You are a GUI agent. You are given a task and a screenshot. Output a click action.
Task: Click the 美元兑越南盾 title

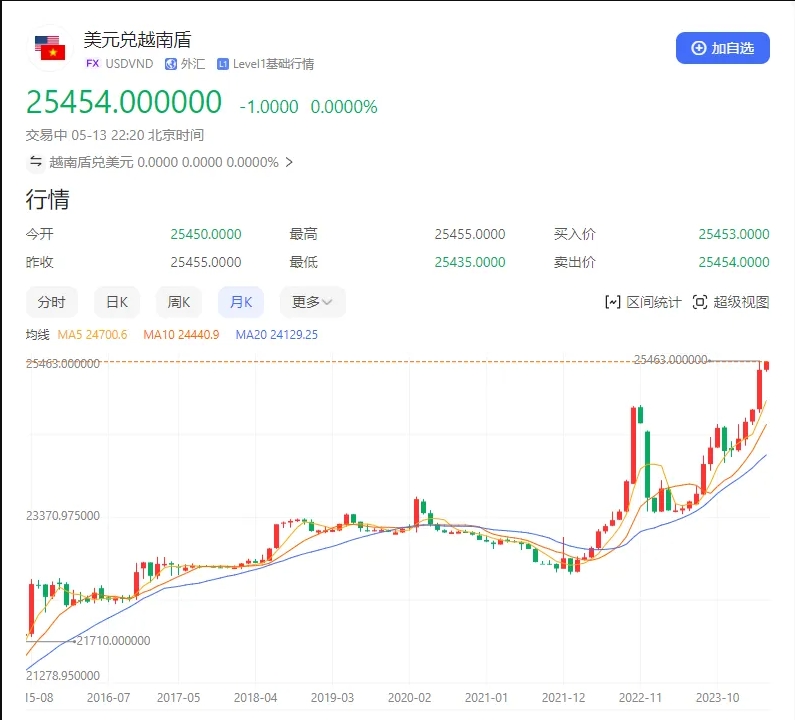(137, 40)
